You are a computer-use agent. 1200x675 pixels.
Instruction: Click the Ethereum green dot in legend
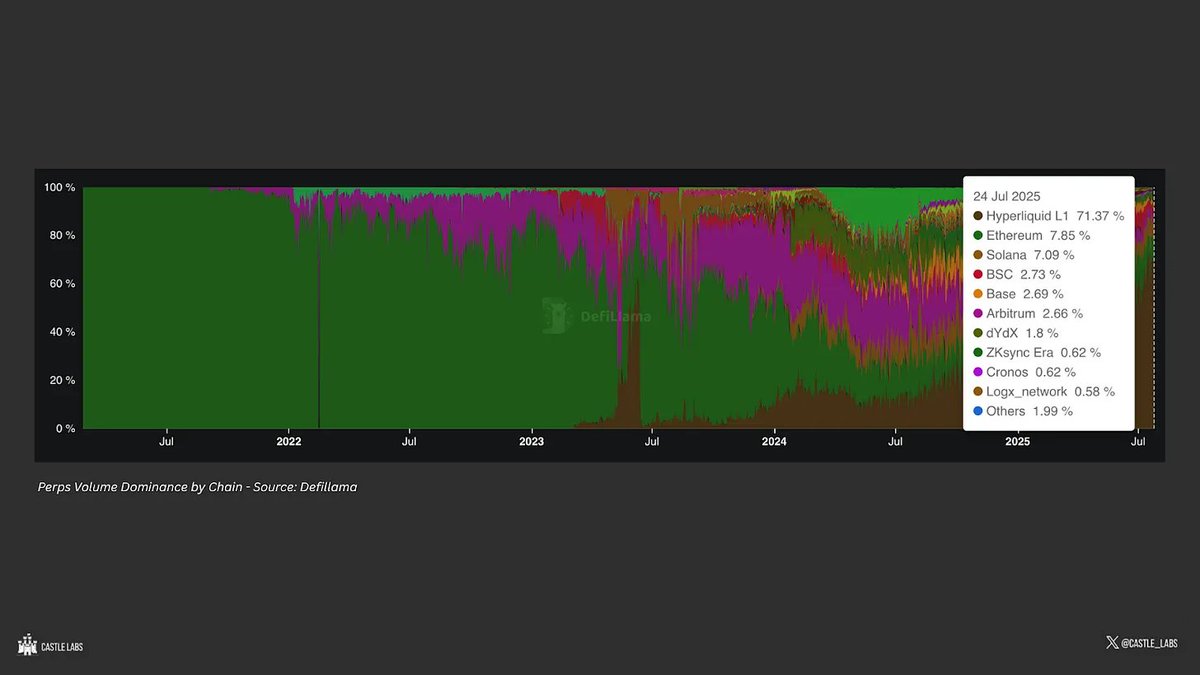(x=977, y=235)
